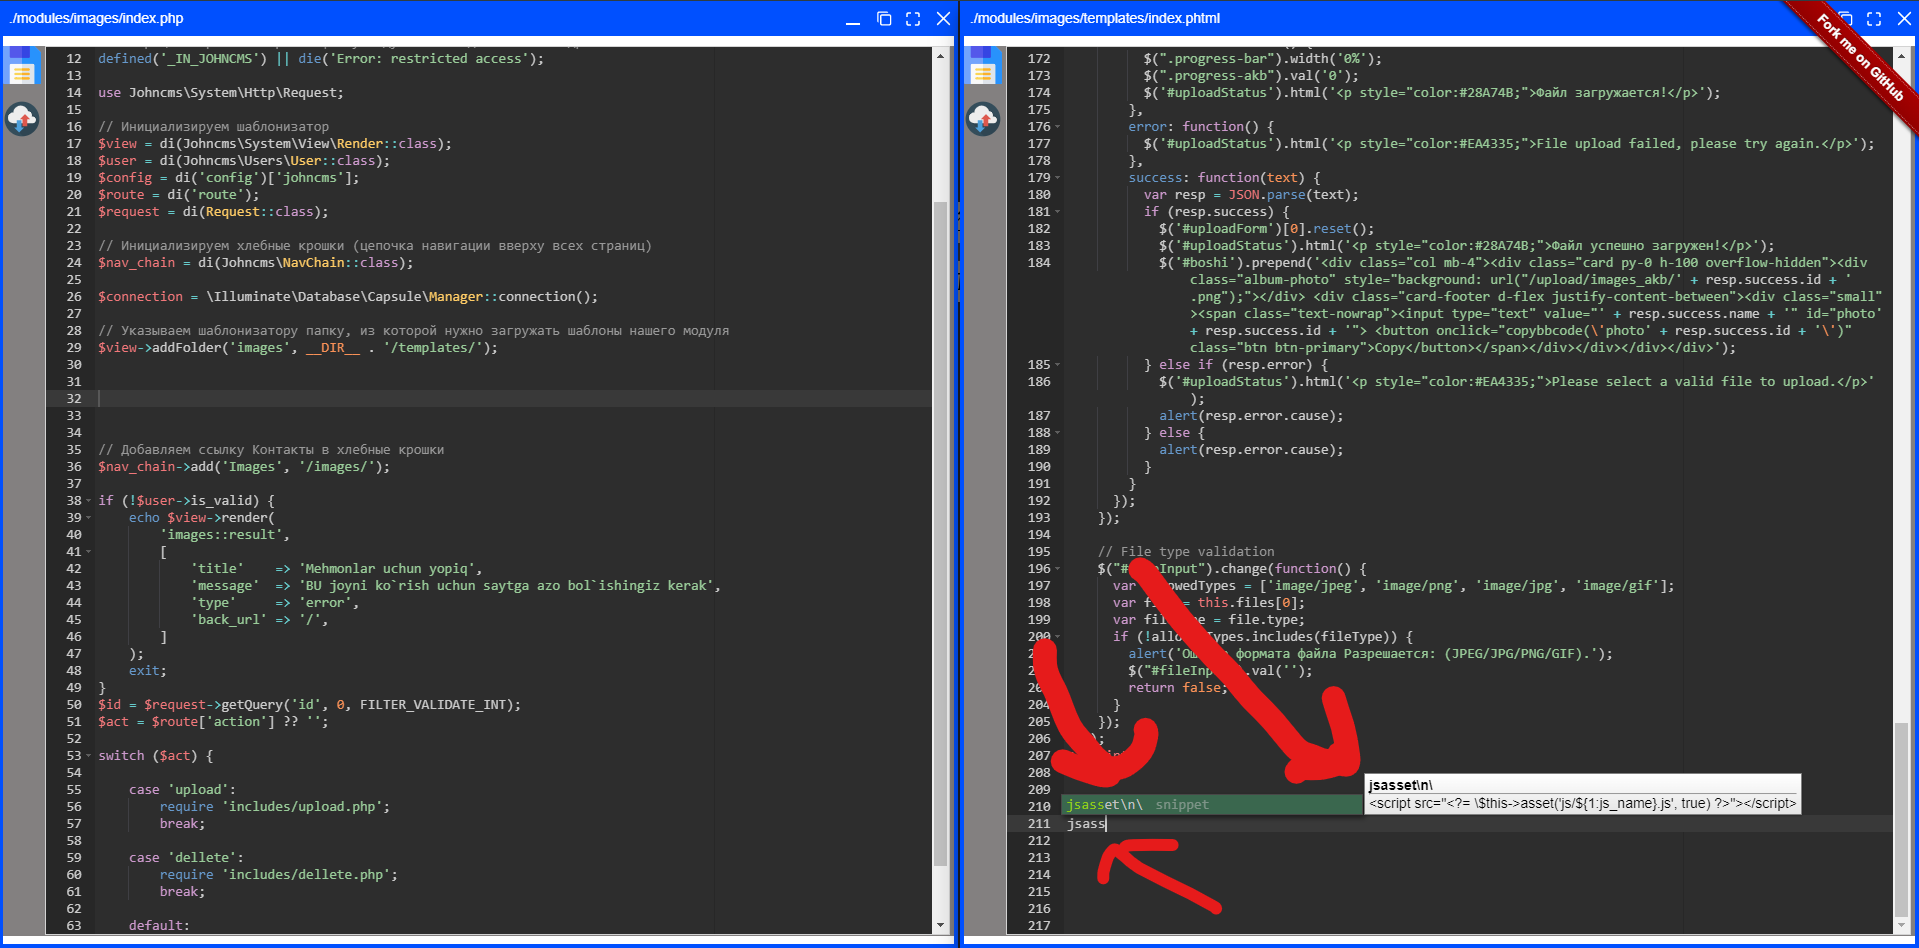Screen dimensions: 1919x948
Task: Click the cloud upload icon in index.phtml panel
Action: [x=983, y=119]
